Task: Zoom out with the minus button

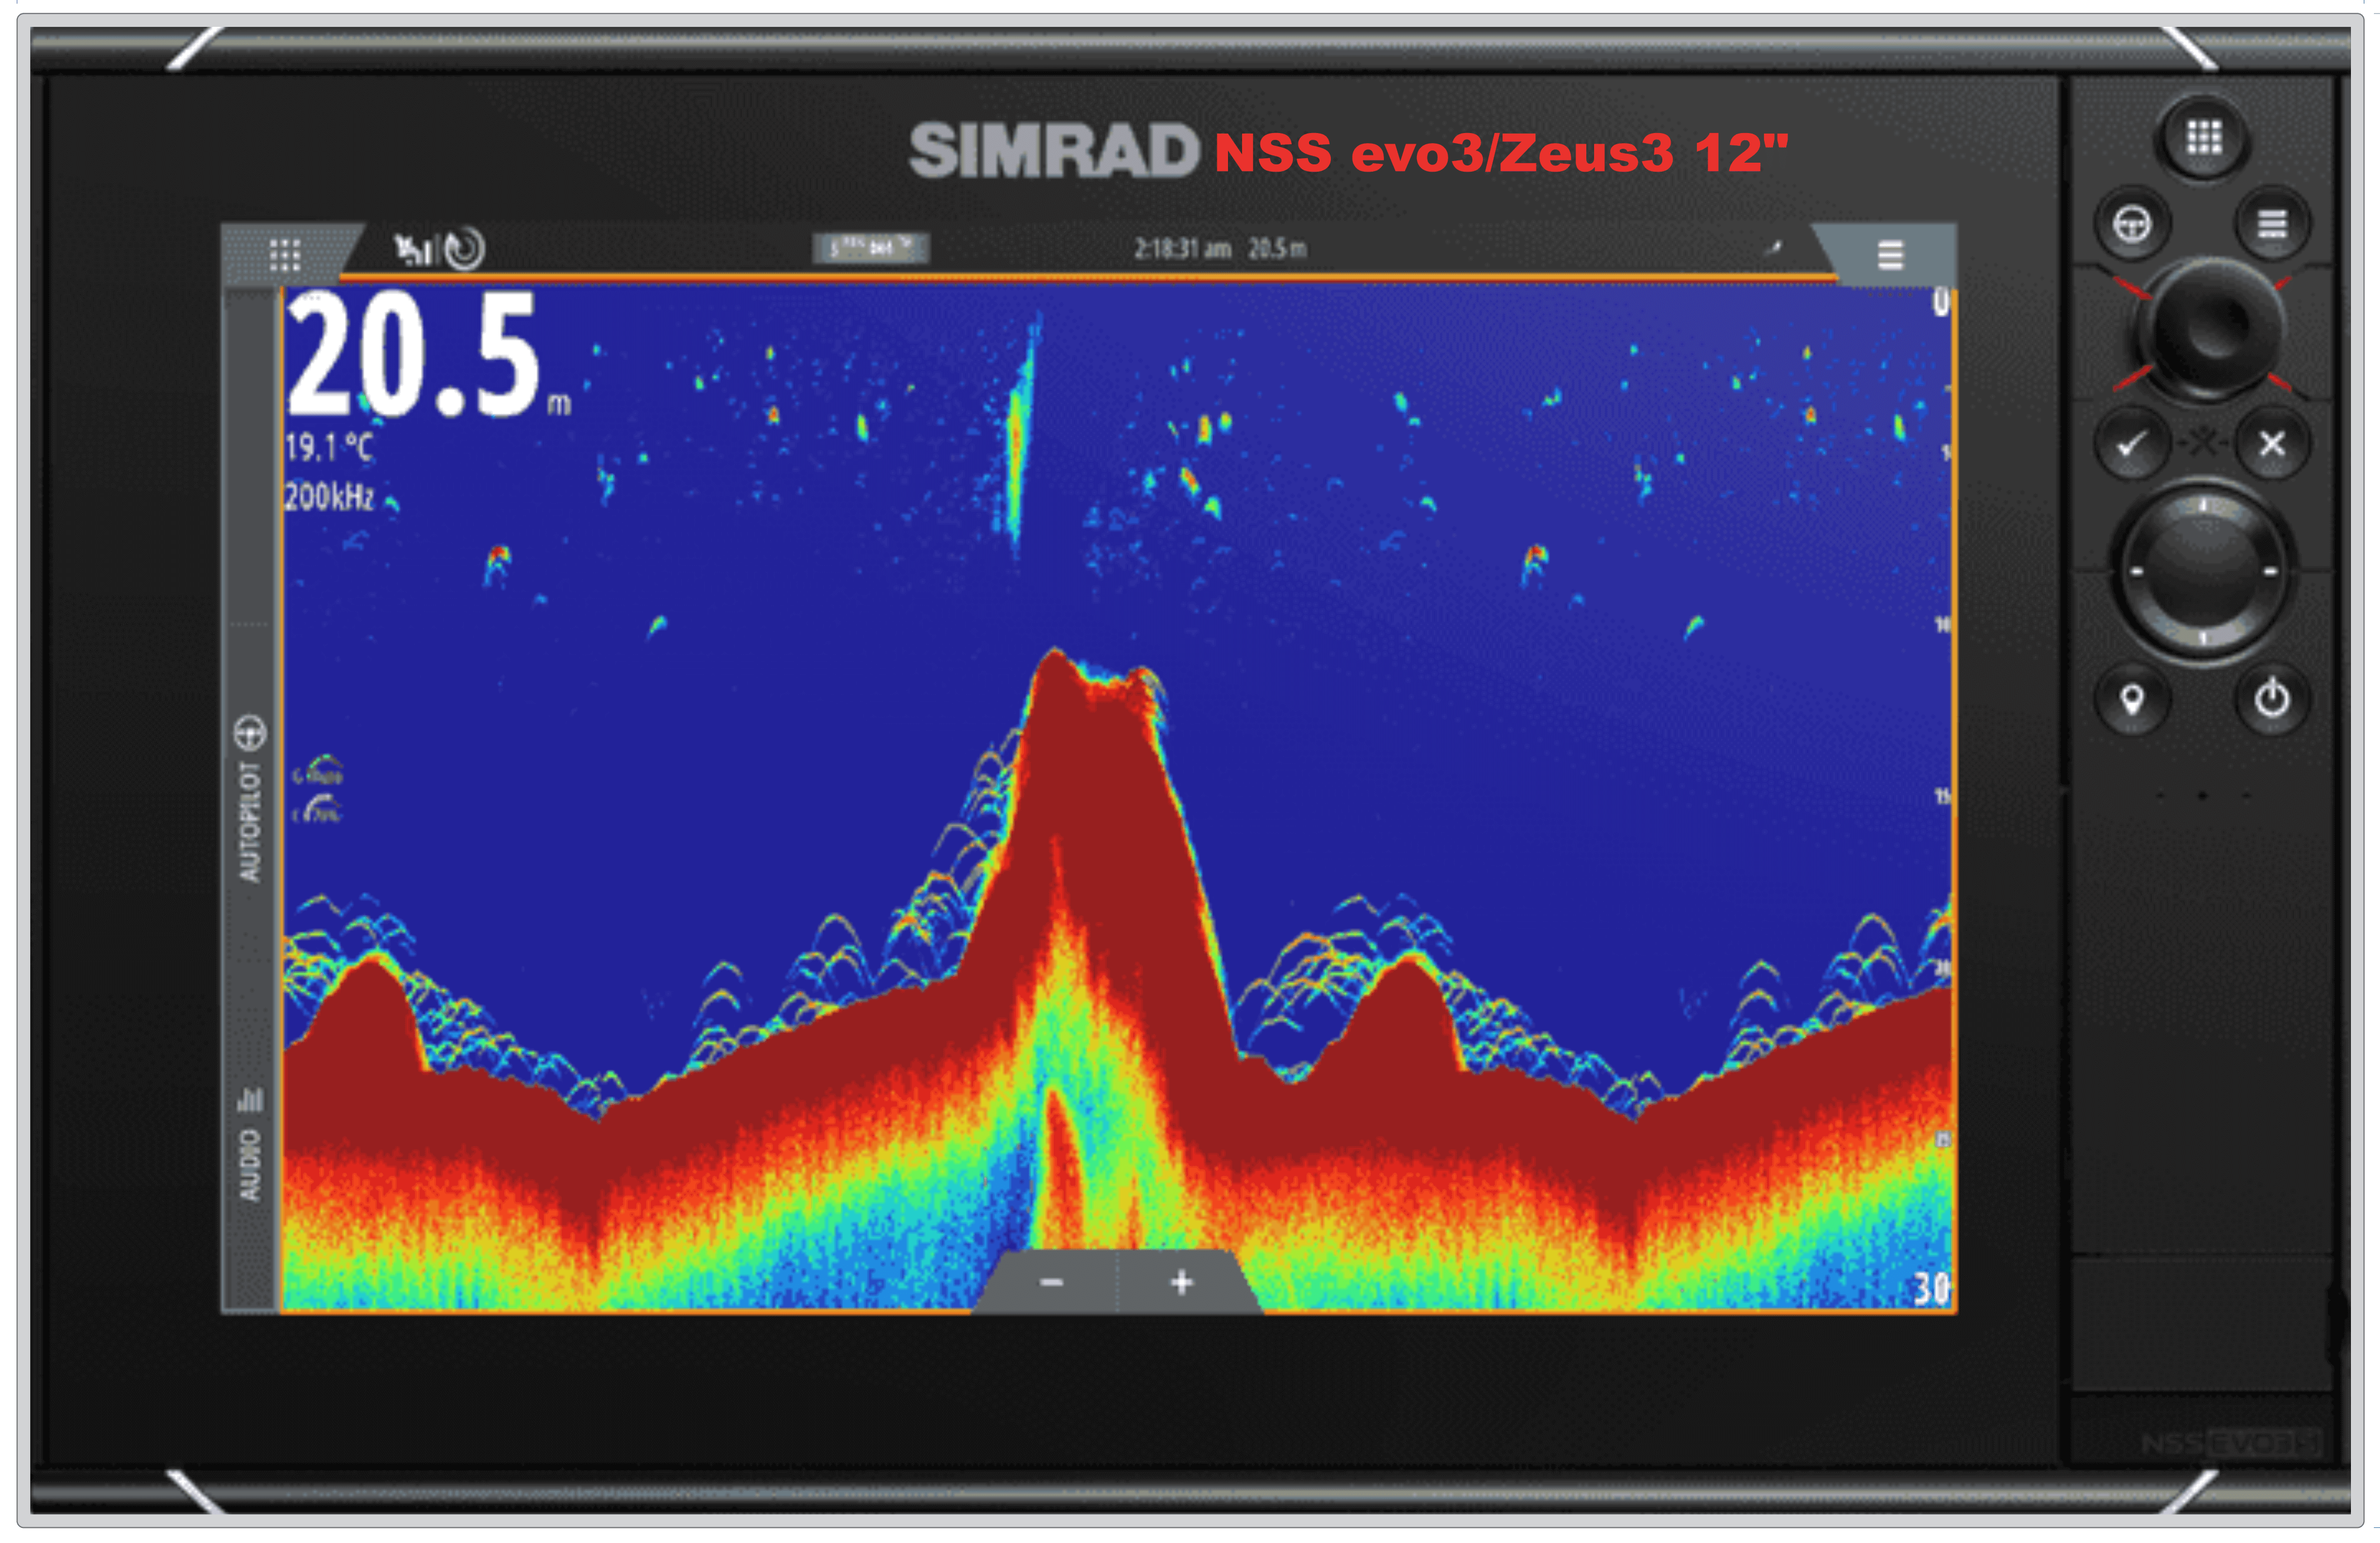Action: tap(1051, 1282)
